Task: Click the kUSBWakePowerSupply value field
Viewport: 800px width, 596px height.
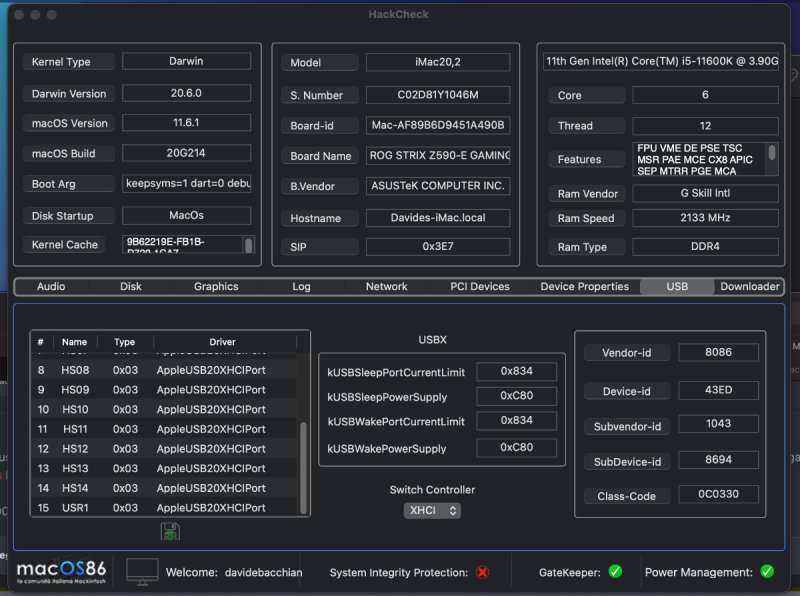Action: [516, 447]
